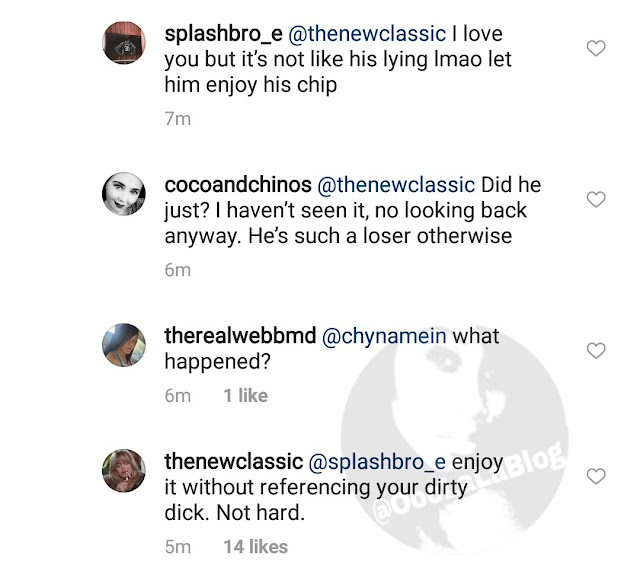View who gave the "1 like"
The height and width of the screenshot is (568, 640).
[x=245, y=395]
